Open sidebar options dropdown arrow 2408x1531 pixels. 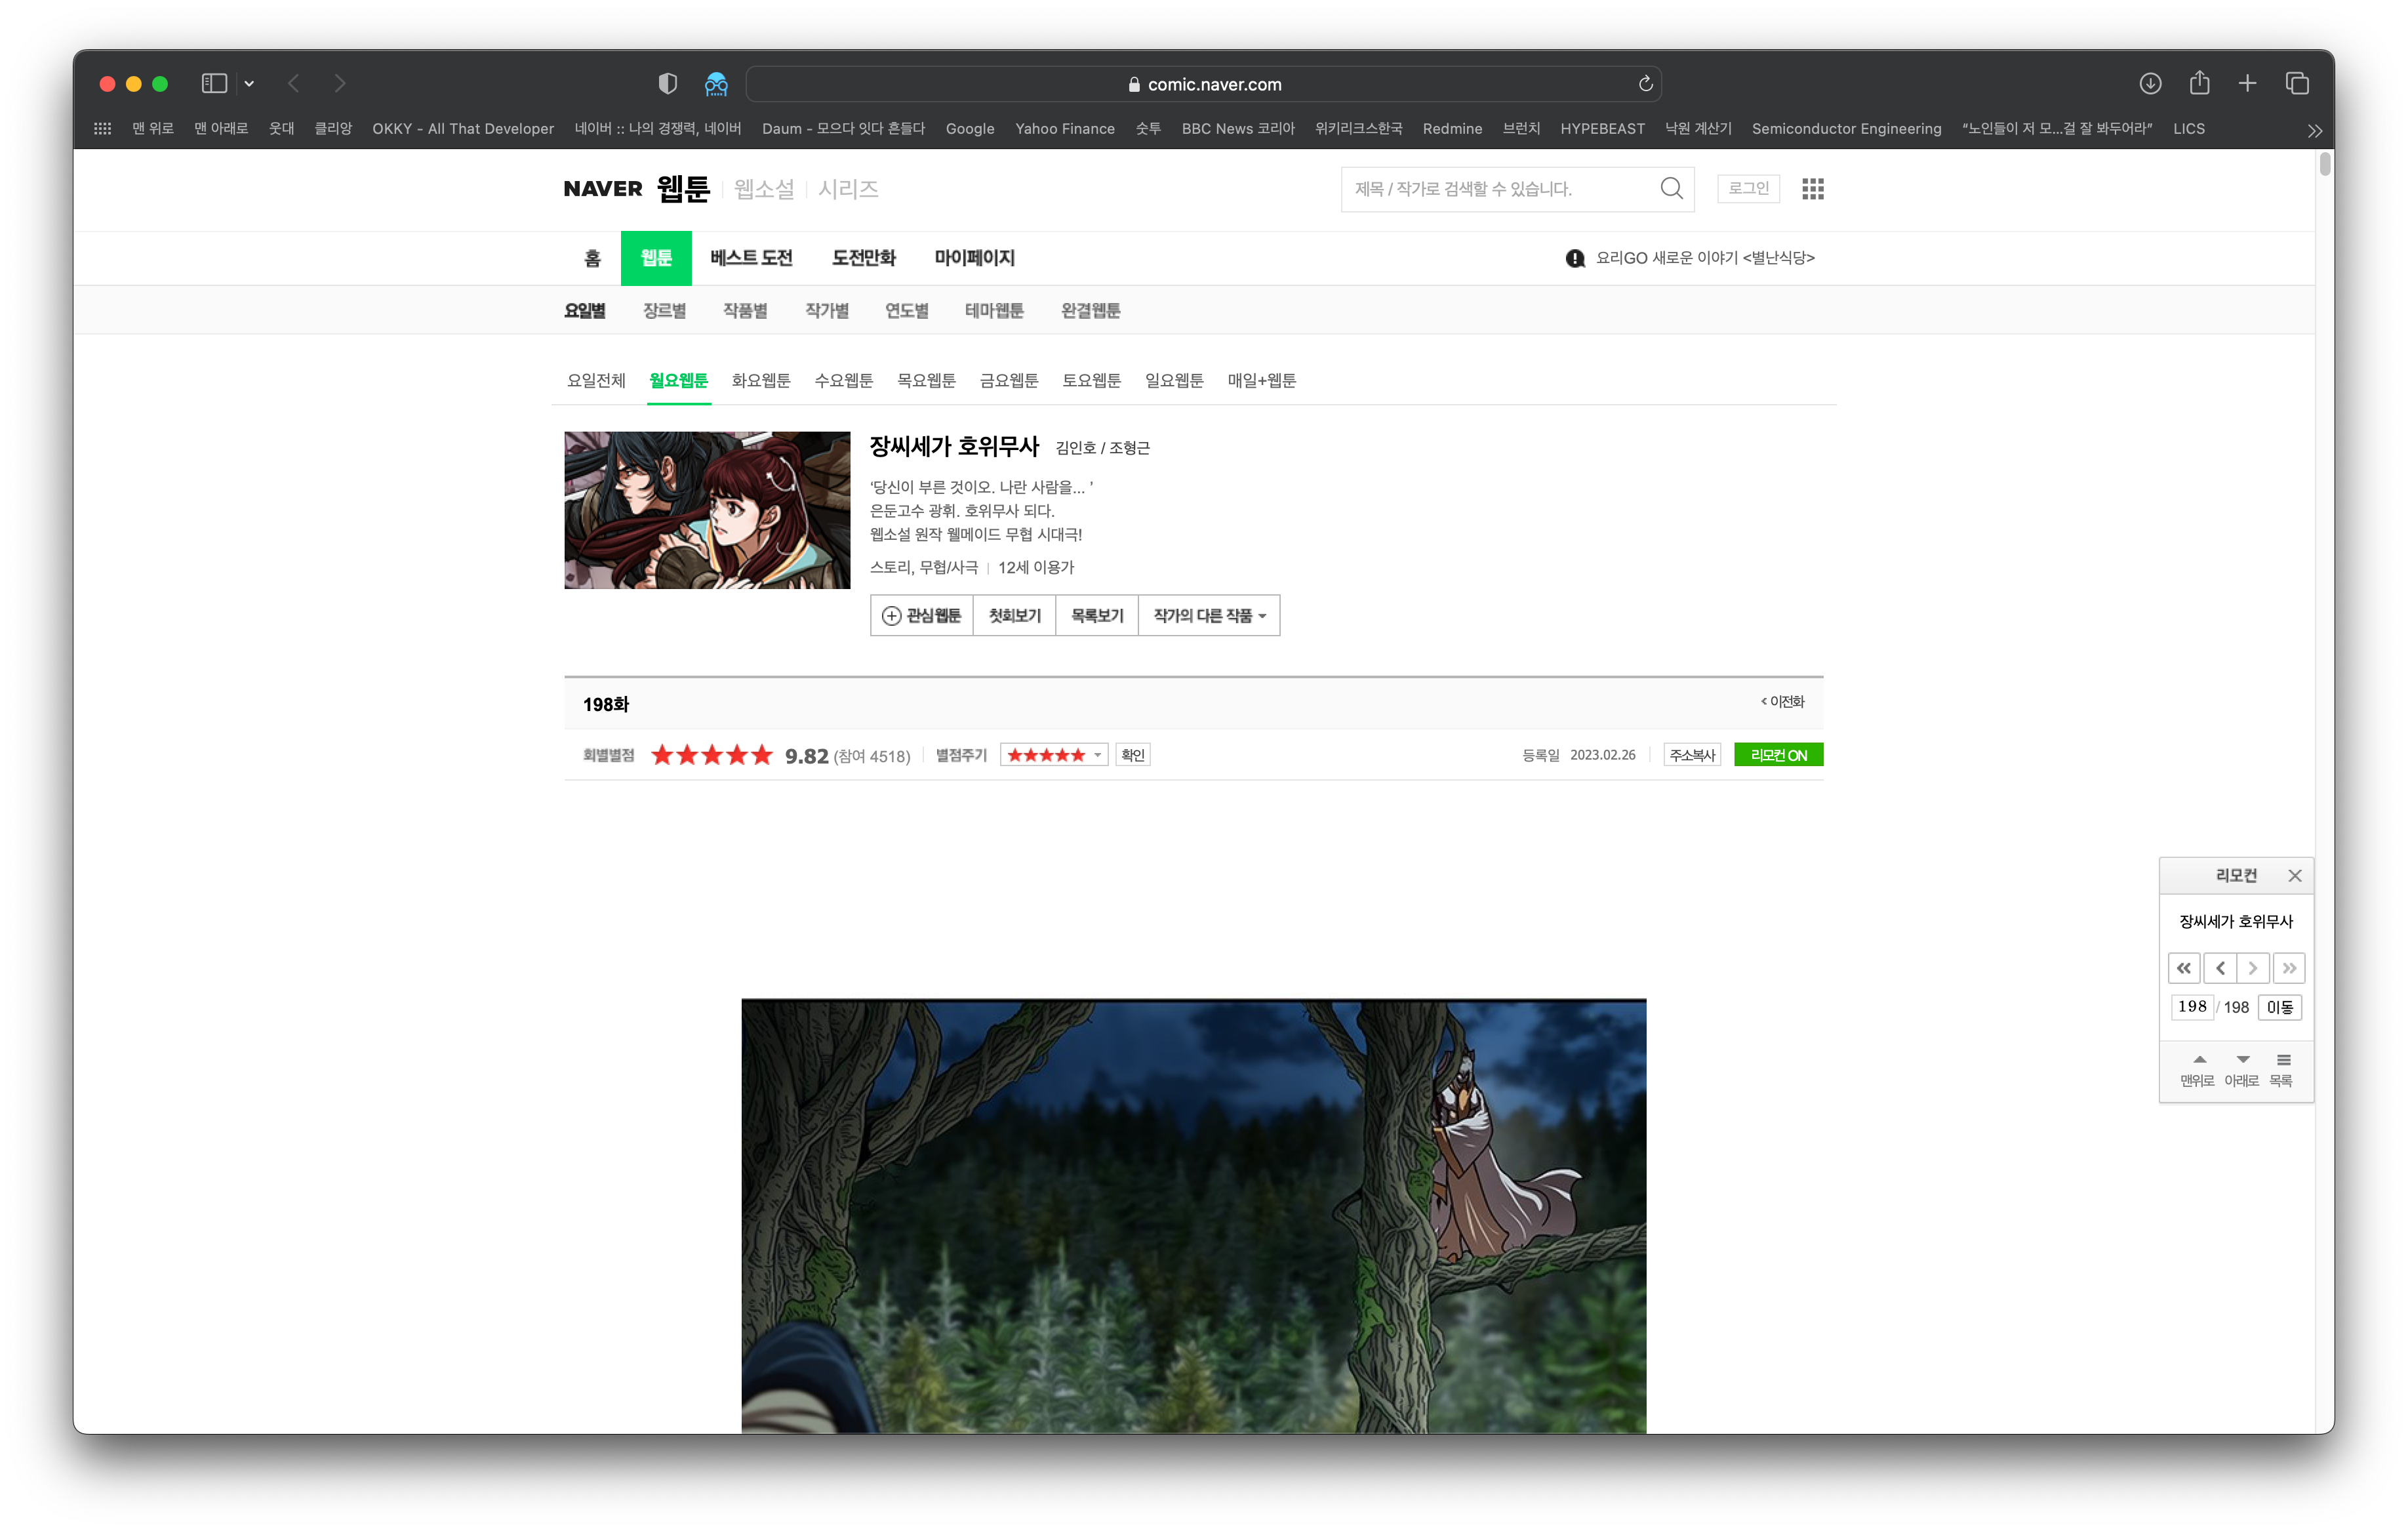[x=249, y=84]
